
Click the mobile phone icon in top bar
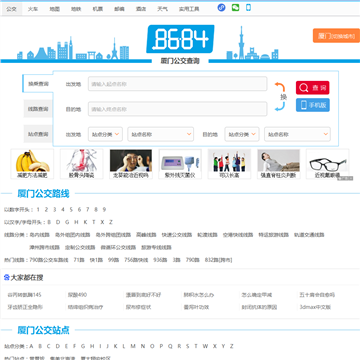pos(248,8)
